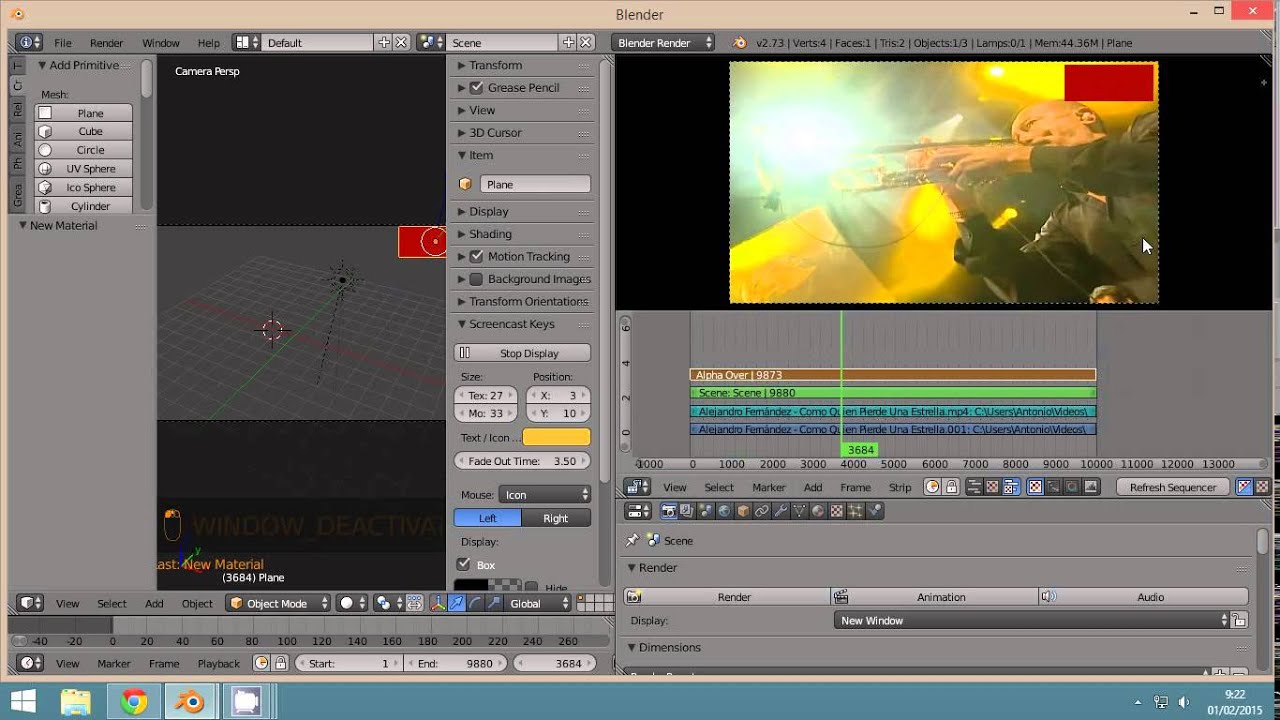The image size is (1280, 720).
Task: Click the Plane item name field
Action: click(535, 184)
